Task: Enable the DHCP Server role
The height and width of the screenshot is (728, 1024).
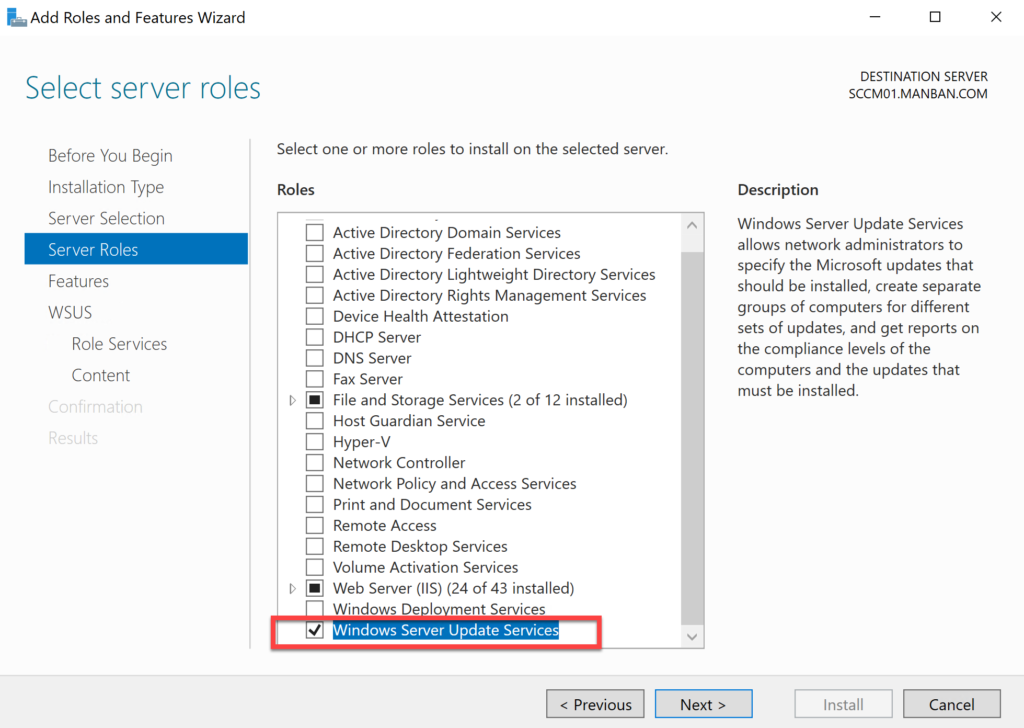Action: (315, 336)
